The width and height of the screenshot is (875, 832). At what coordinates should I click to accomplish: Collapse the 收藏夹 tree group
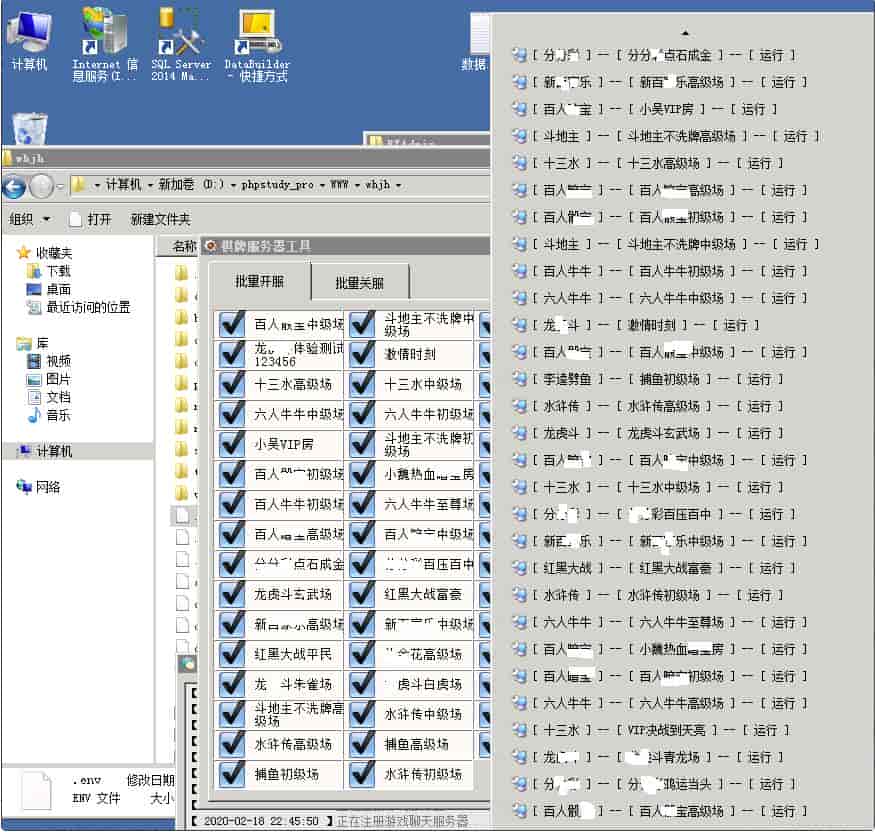[x=8, y=253]
